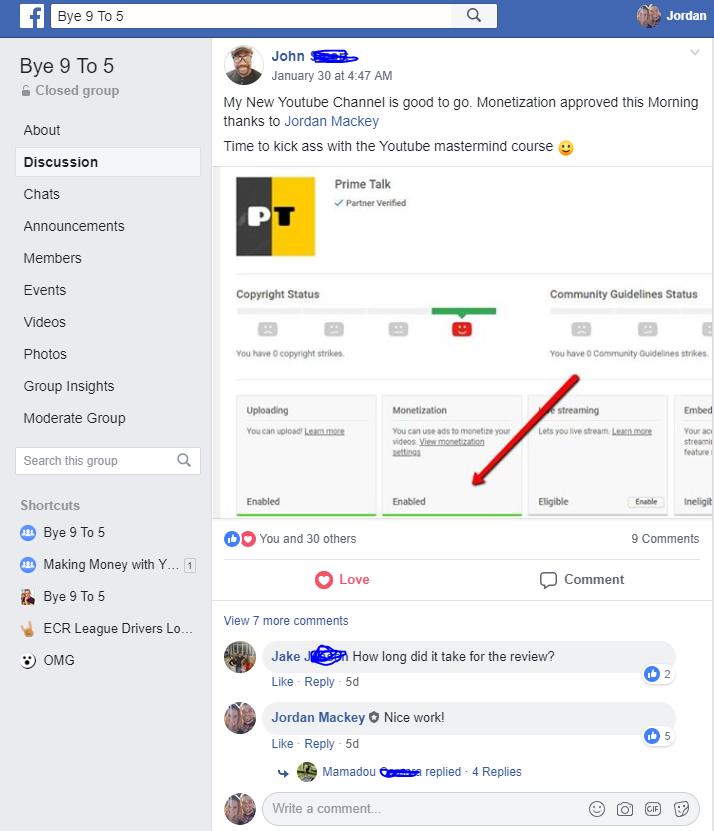
Task: Click the Facebook logo icon
Action: (32, 16)
